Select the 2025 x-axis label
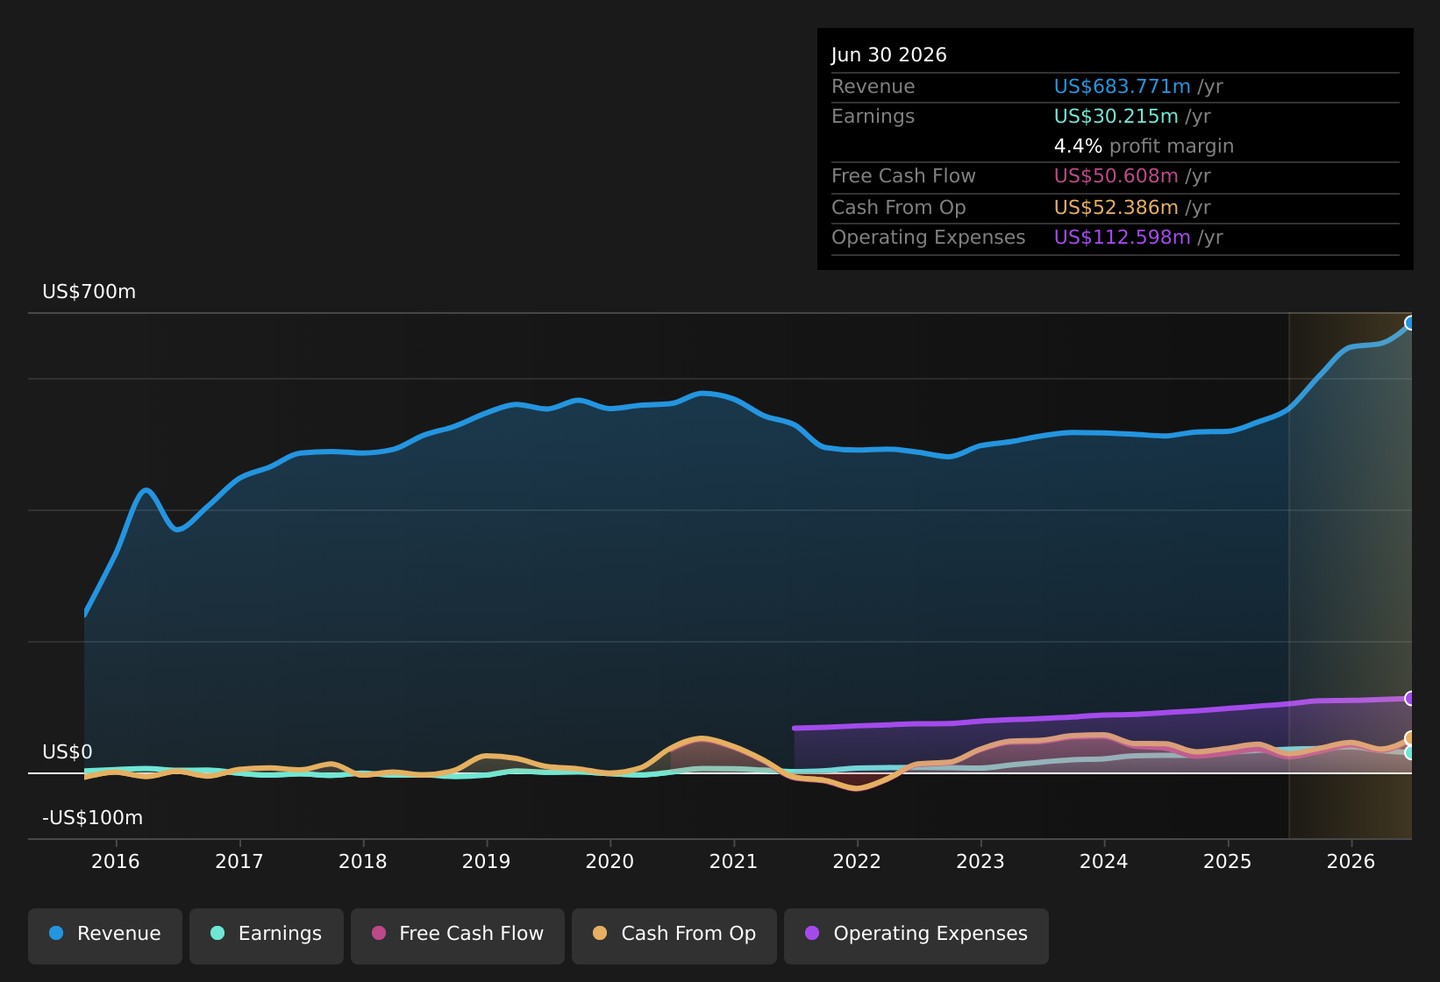1440x982 pixels. coord(1227,862)
